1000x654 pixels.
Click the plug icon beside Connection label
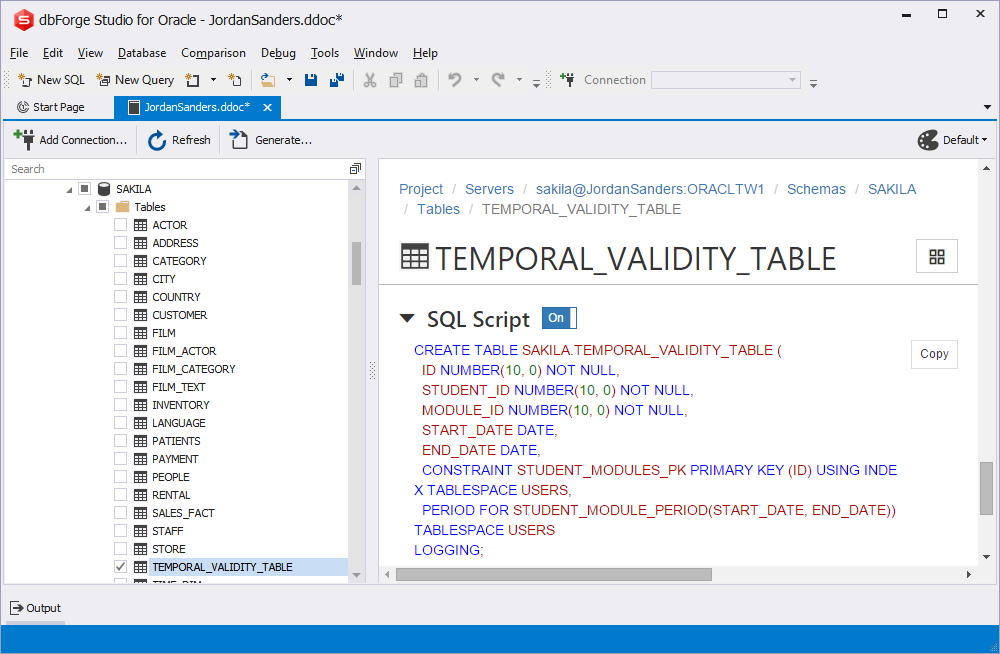pos(567,80)
